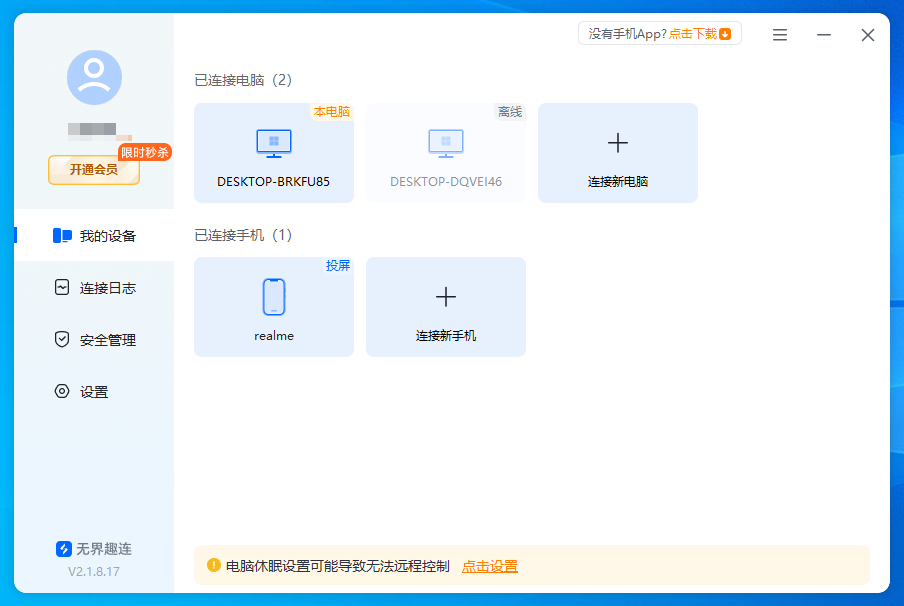Image resolution: width=904 pixels, height=606 pixels.
Task: Open 设置 from the sidebar
Action: (x=94, y=391)
